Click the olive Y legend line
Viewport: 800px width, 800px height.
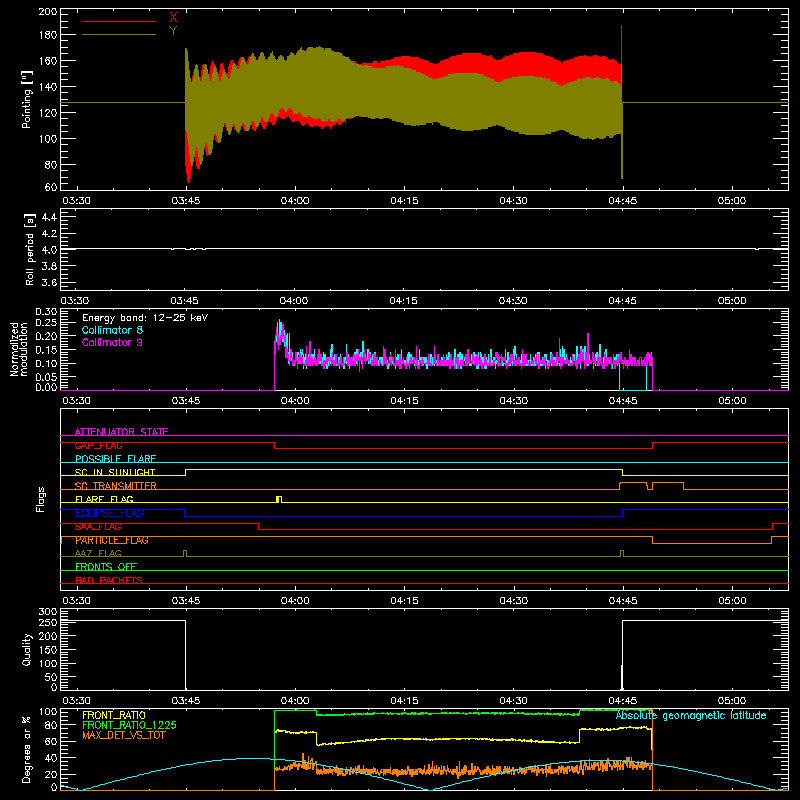(119, 34)
